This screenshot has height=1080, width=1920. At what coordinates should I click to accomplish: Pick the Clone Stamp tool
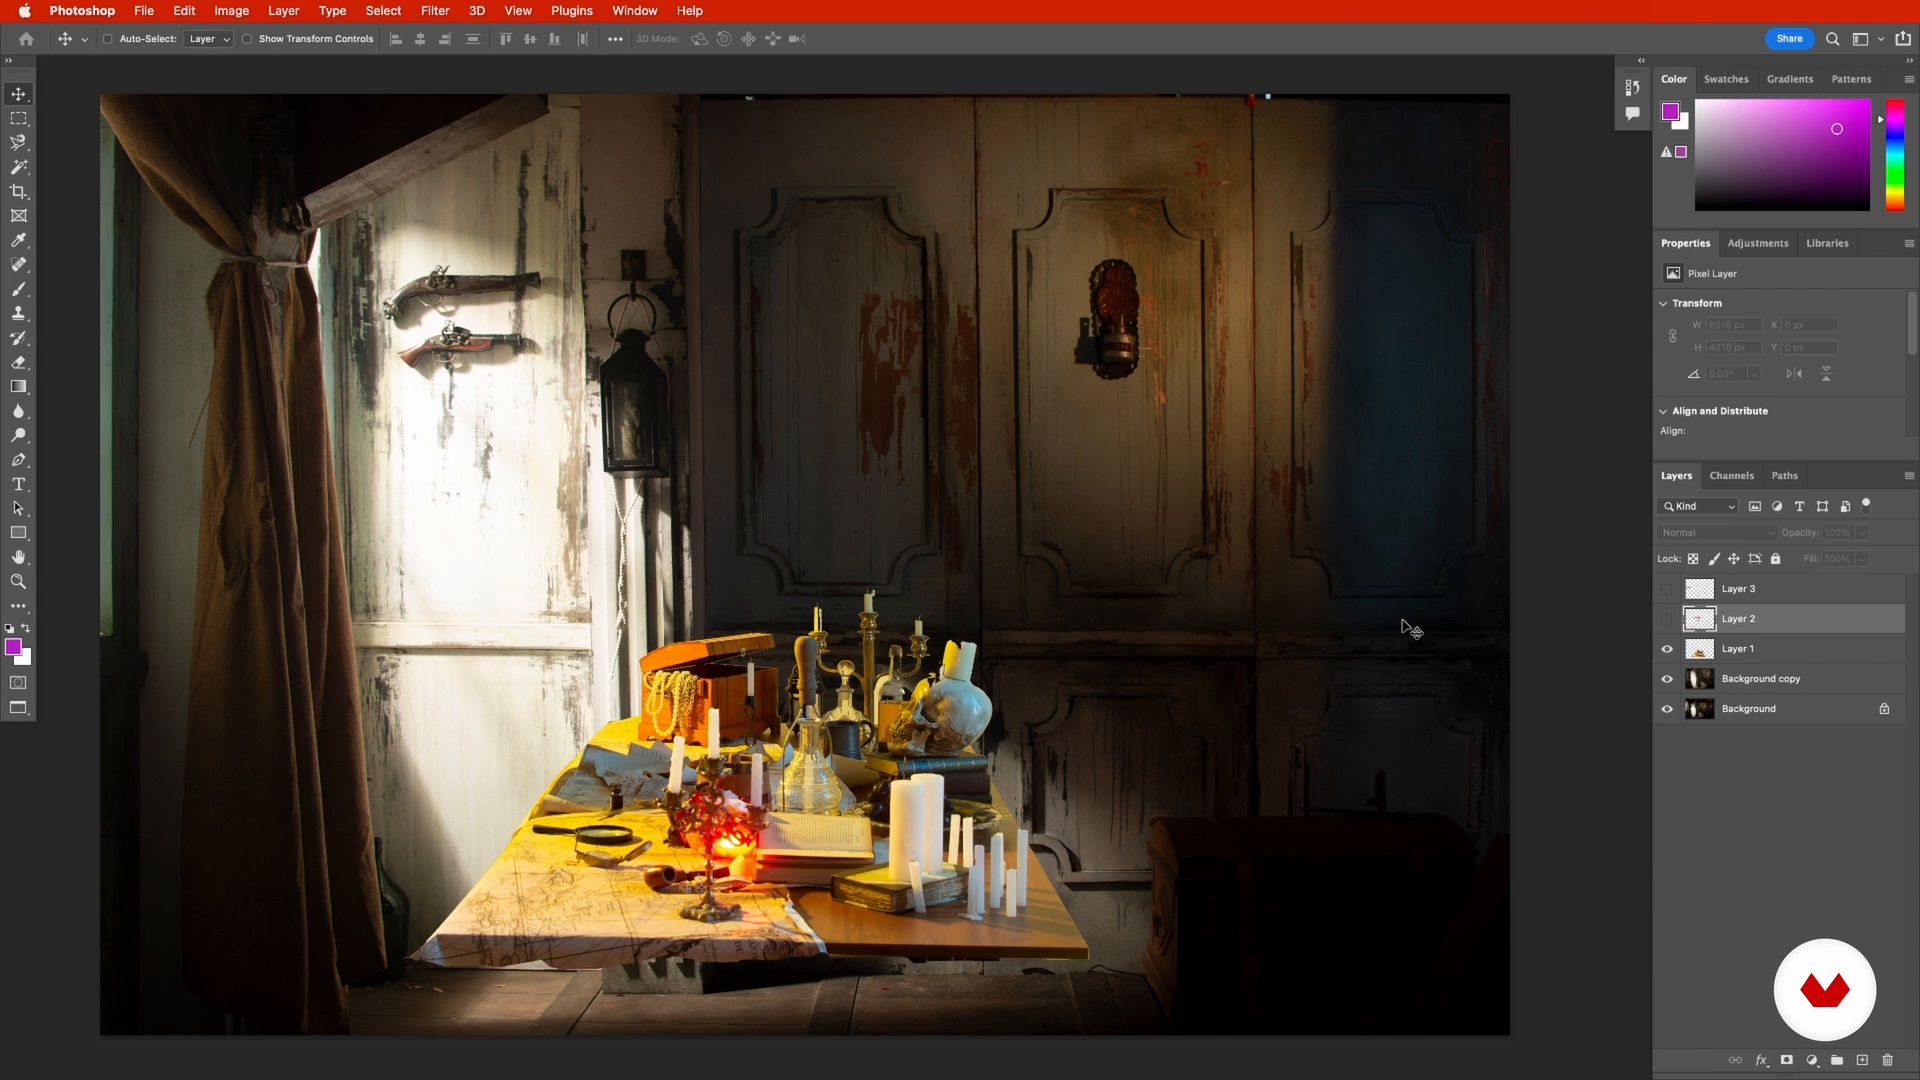point(18,314)
